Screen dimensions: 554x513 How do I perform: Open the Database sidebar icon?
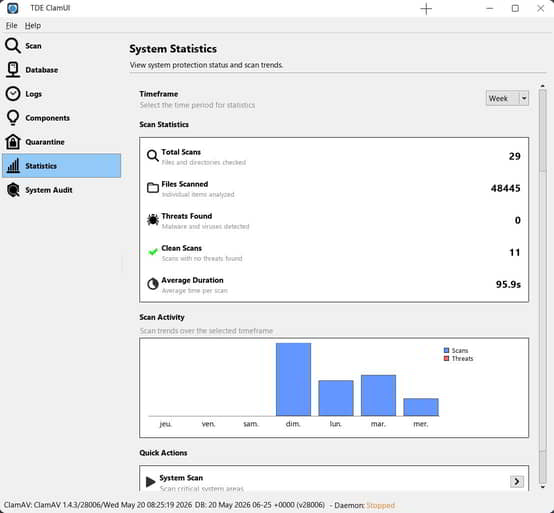[13, 70]
